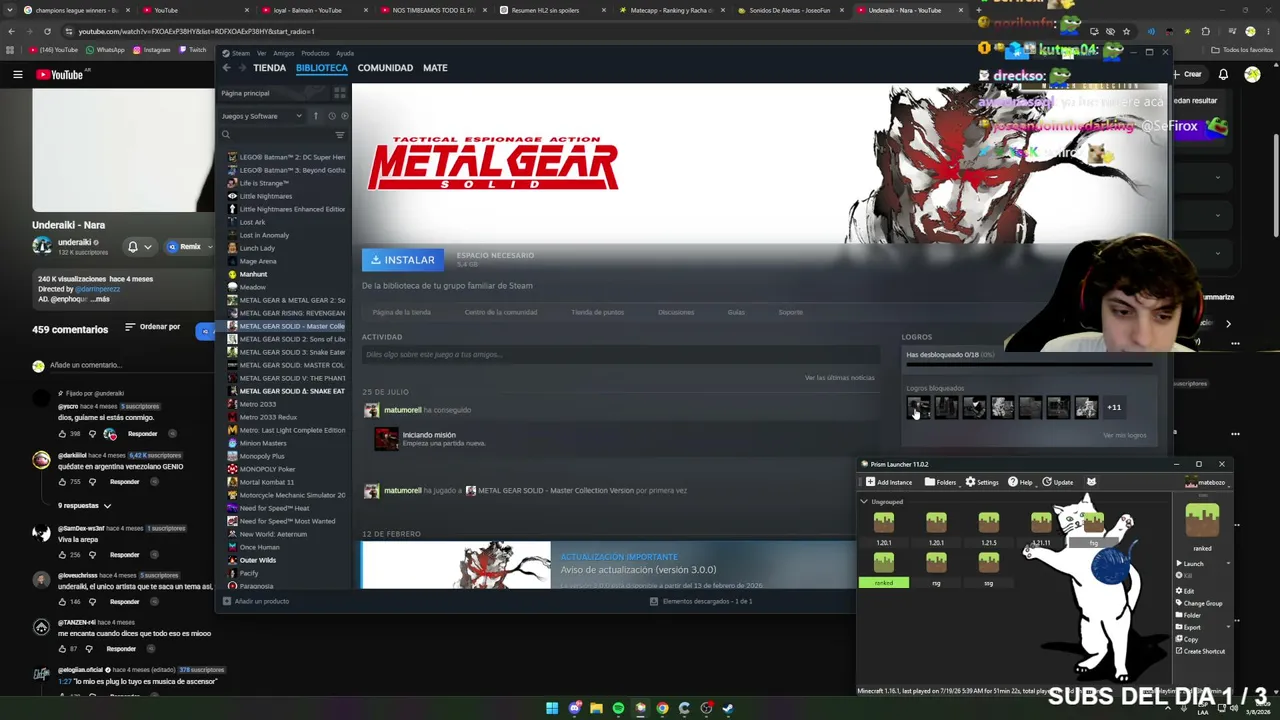
Task: Click the Windows Start button
Action: click(552, 708)
